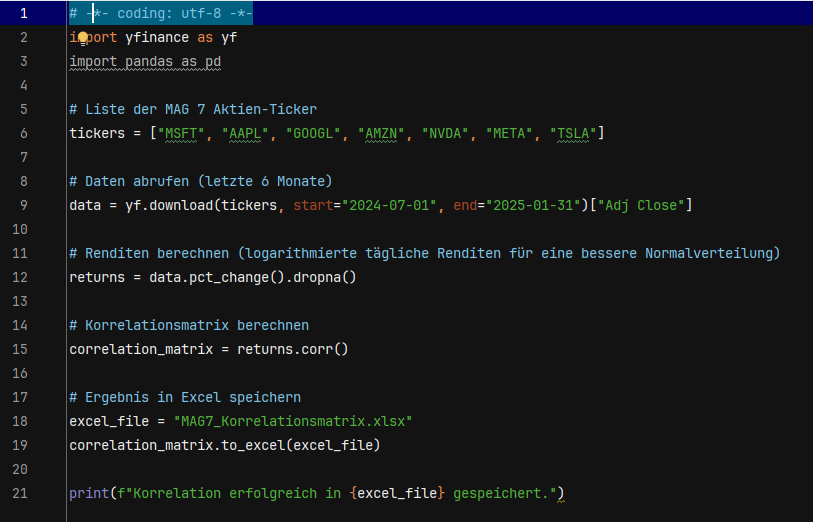Click the yellow lightbulb quick-fix icon

[84, 37]
